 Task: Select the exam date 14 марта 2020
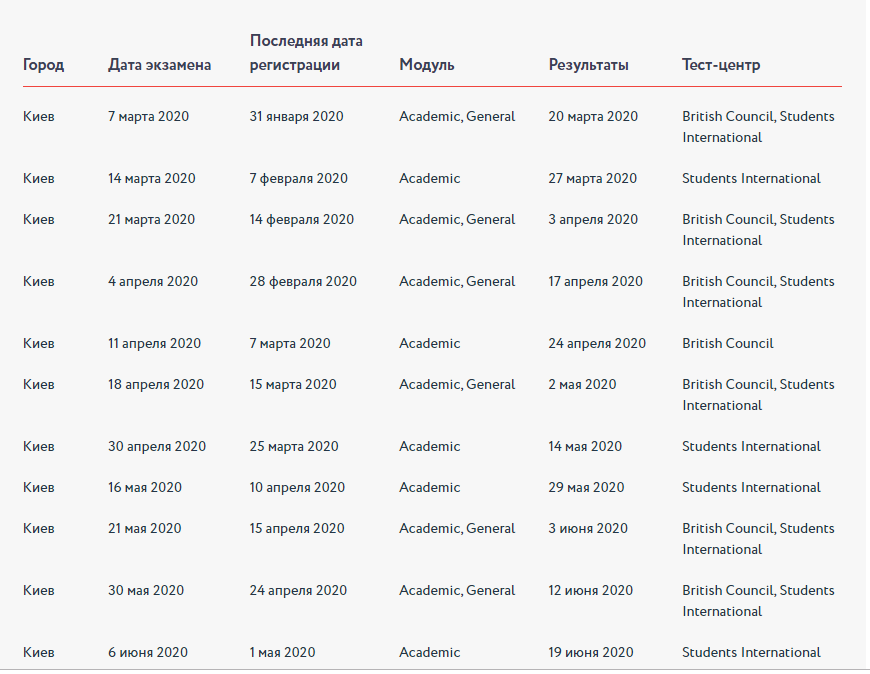pyautogui.click(x=151, y=179)
